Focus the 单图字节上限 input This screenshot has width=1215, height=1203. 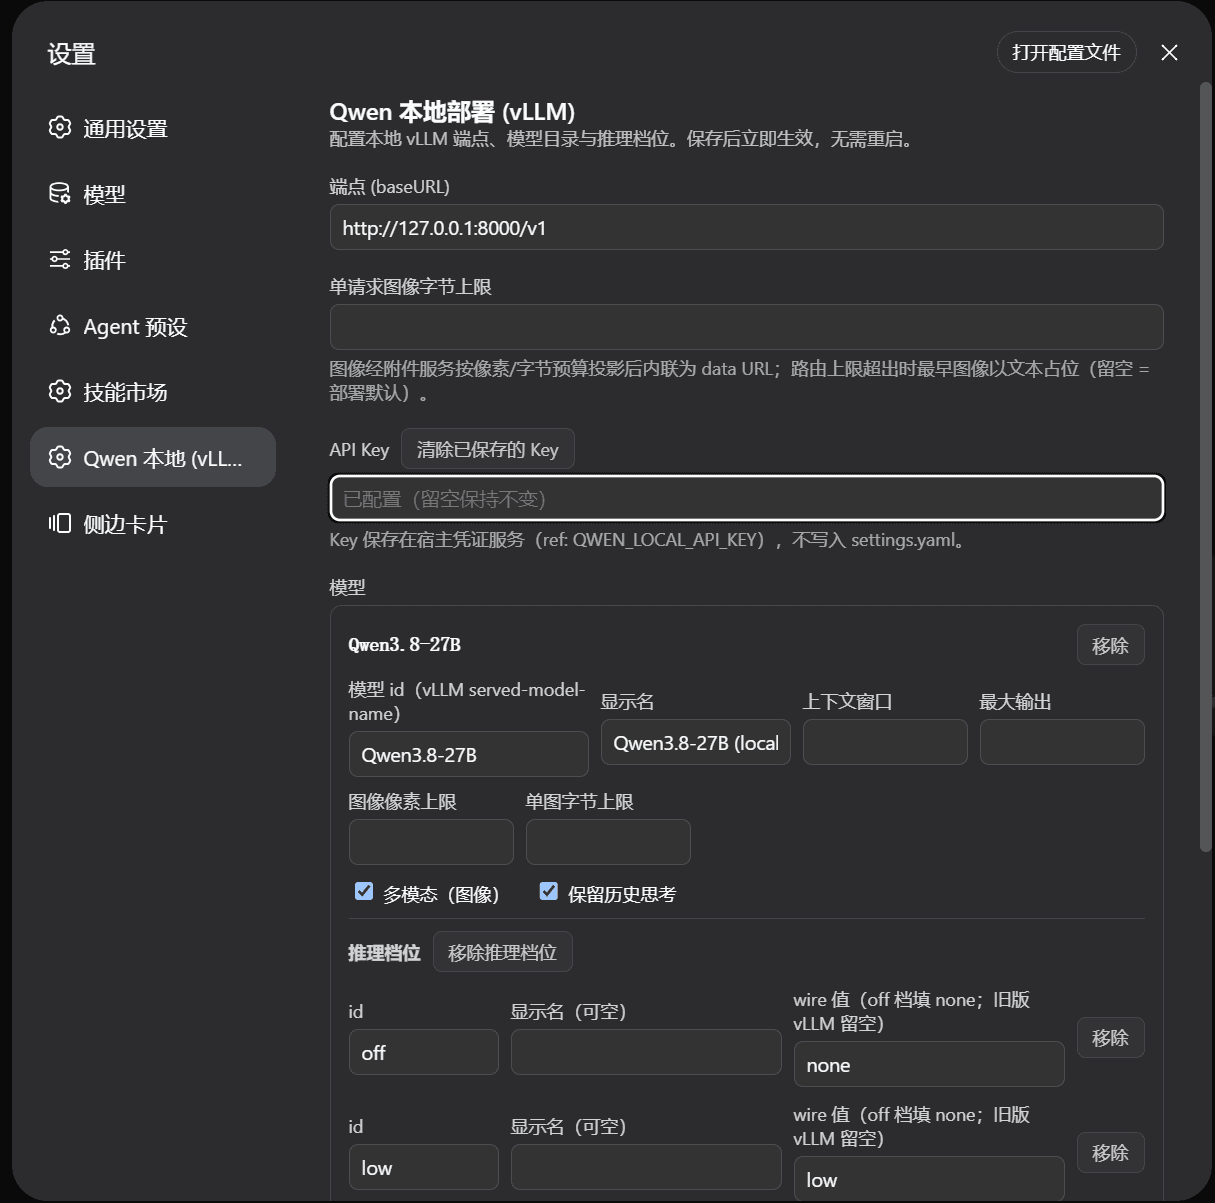(608, 842)
